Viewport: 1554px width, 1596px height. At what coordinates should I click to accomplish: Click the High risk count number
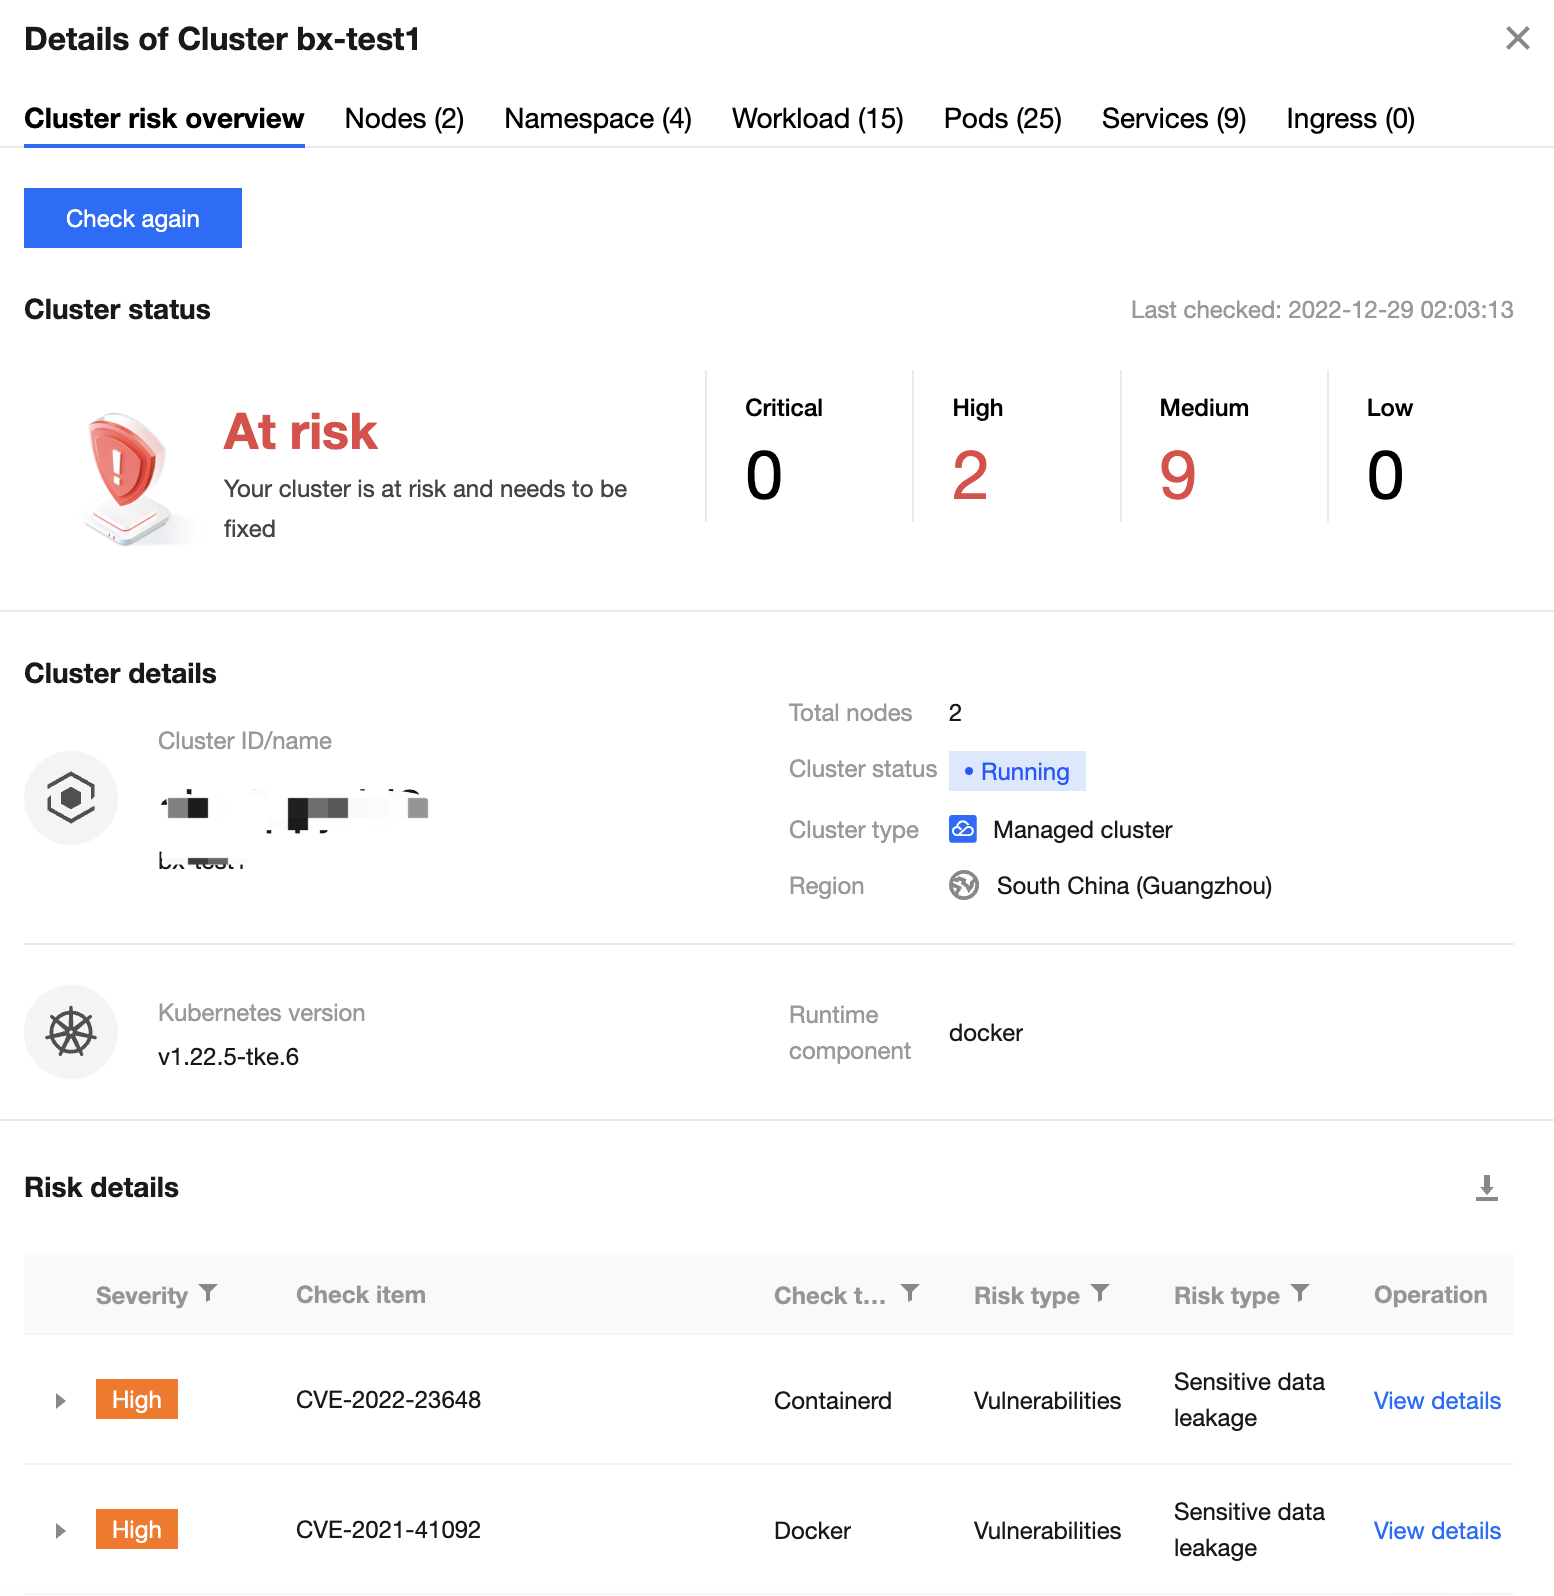point(970,476)
